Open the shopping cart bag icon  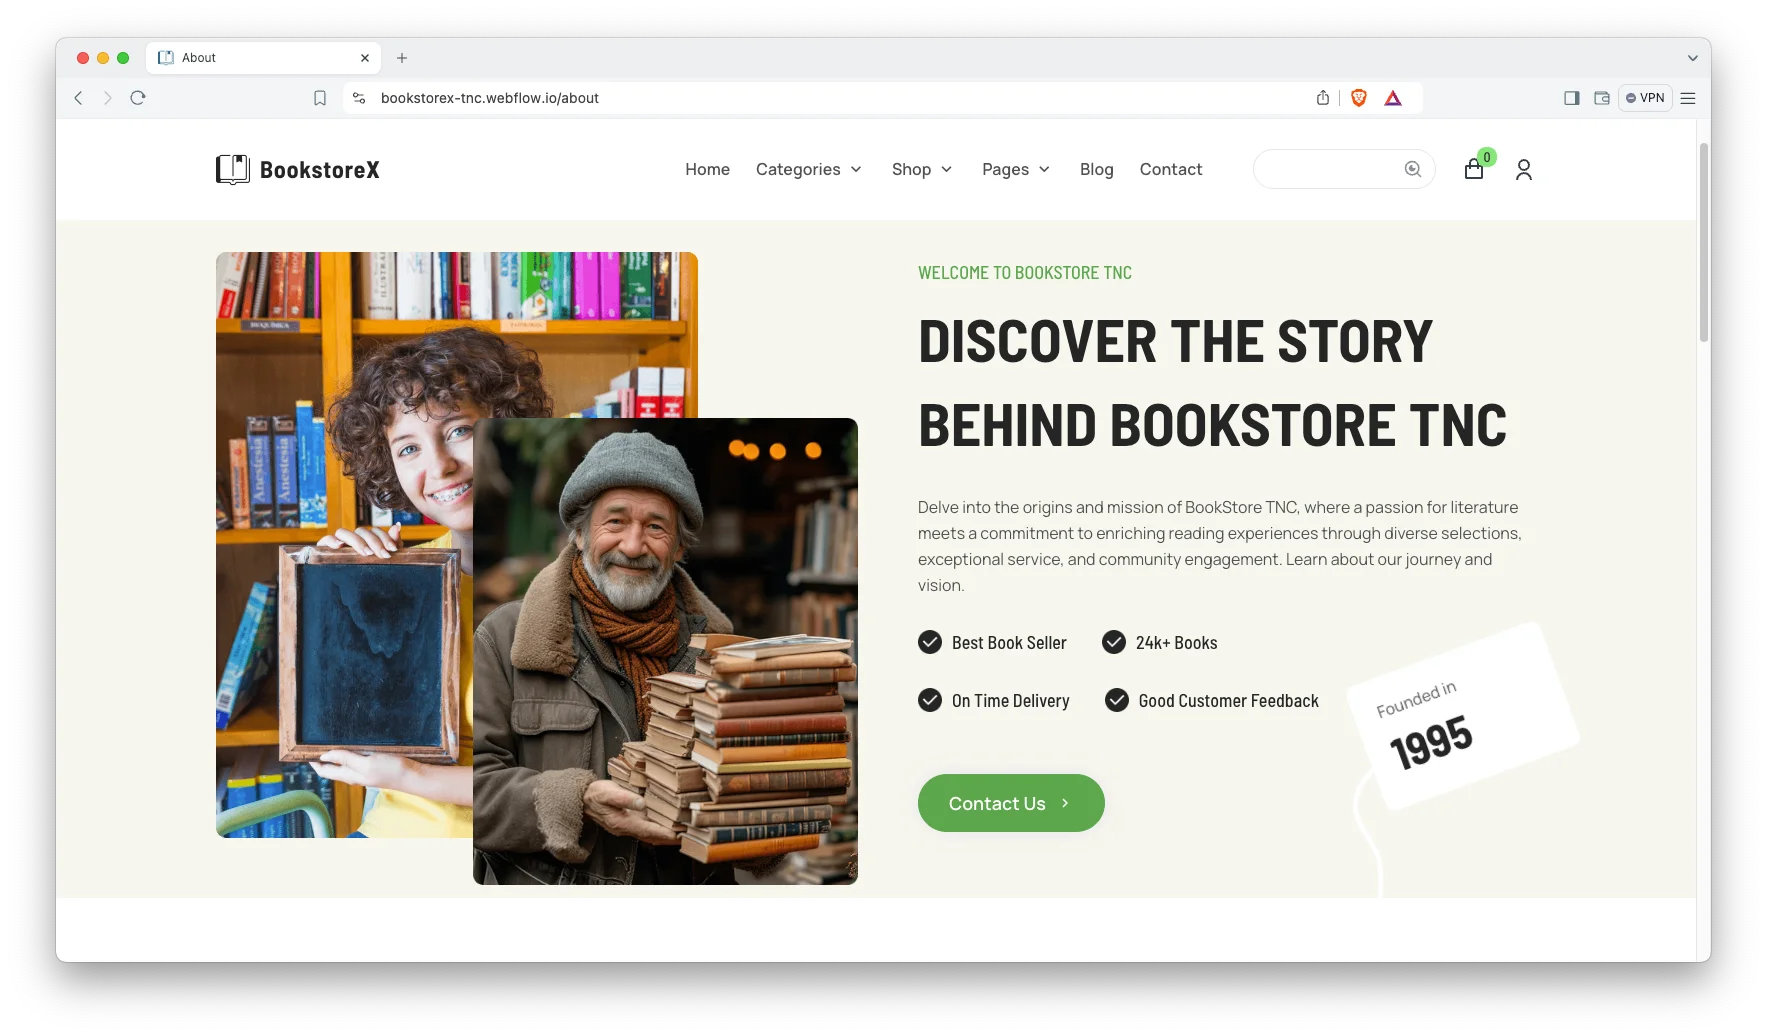(1473, 170)
